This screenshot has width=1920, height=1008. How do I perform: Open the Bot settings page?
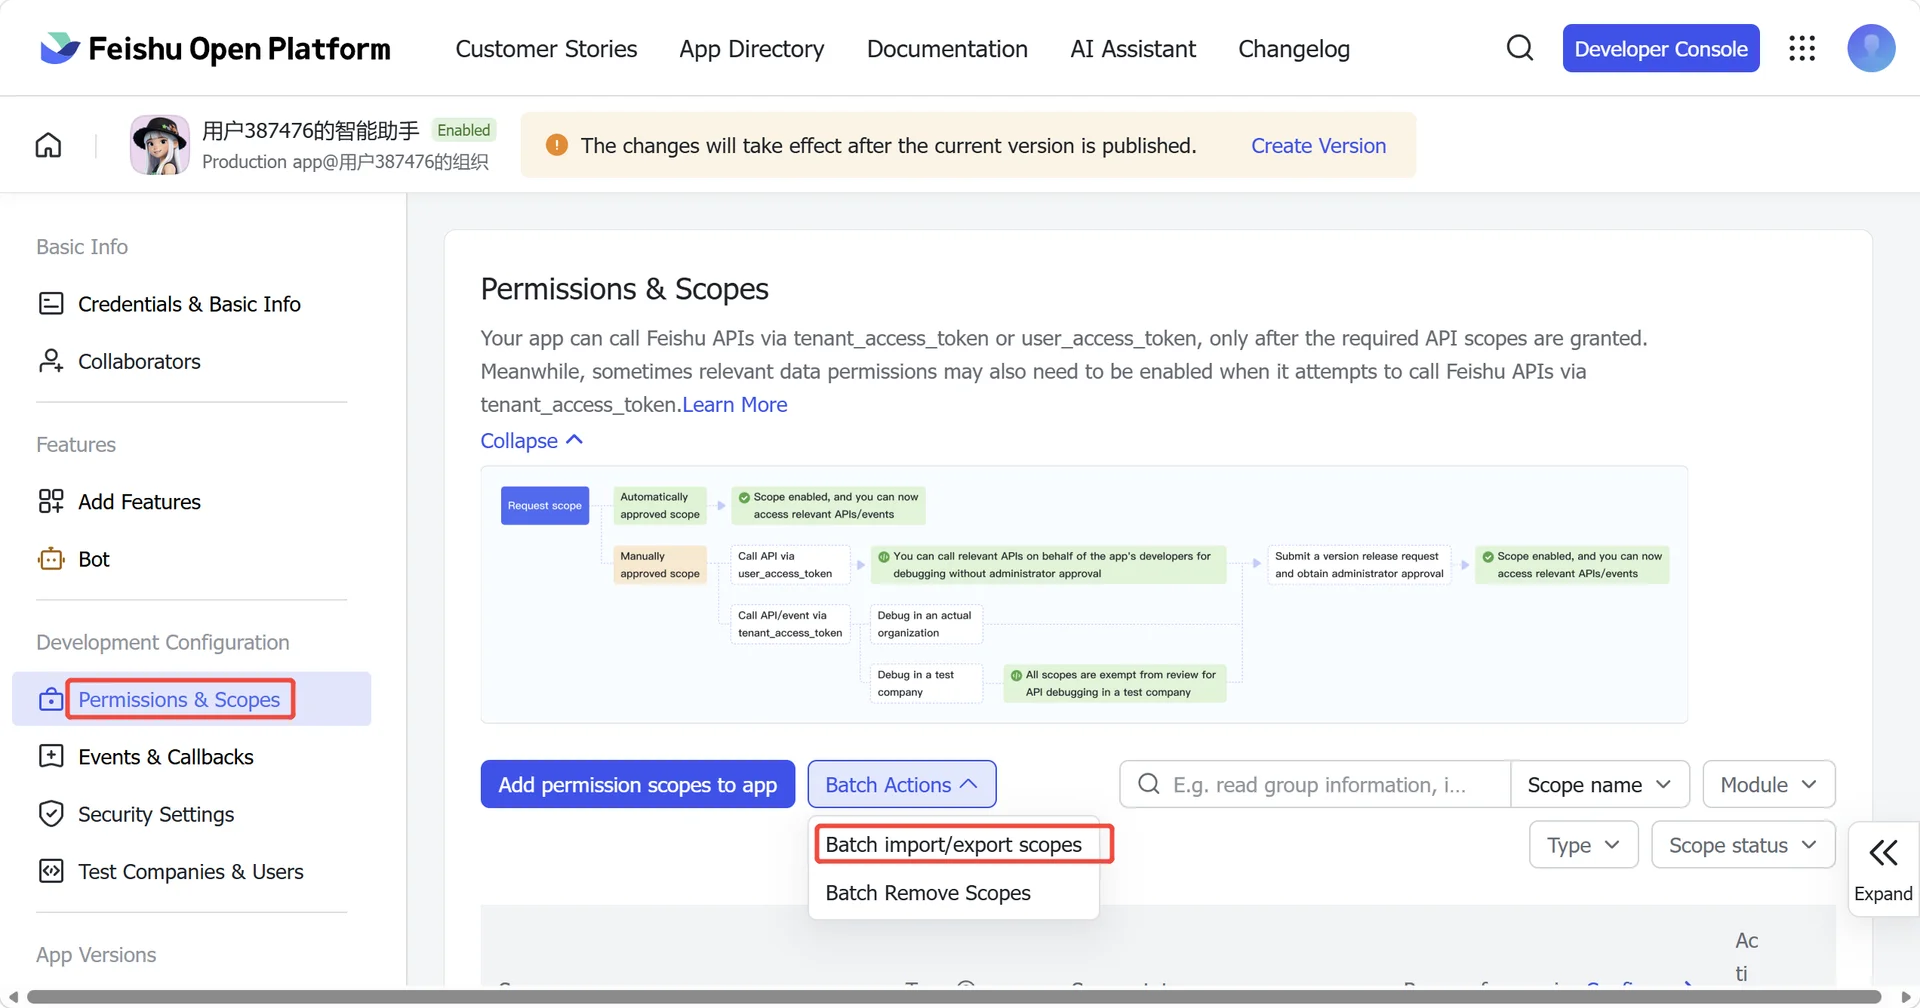pos(191,559)
